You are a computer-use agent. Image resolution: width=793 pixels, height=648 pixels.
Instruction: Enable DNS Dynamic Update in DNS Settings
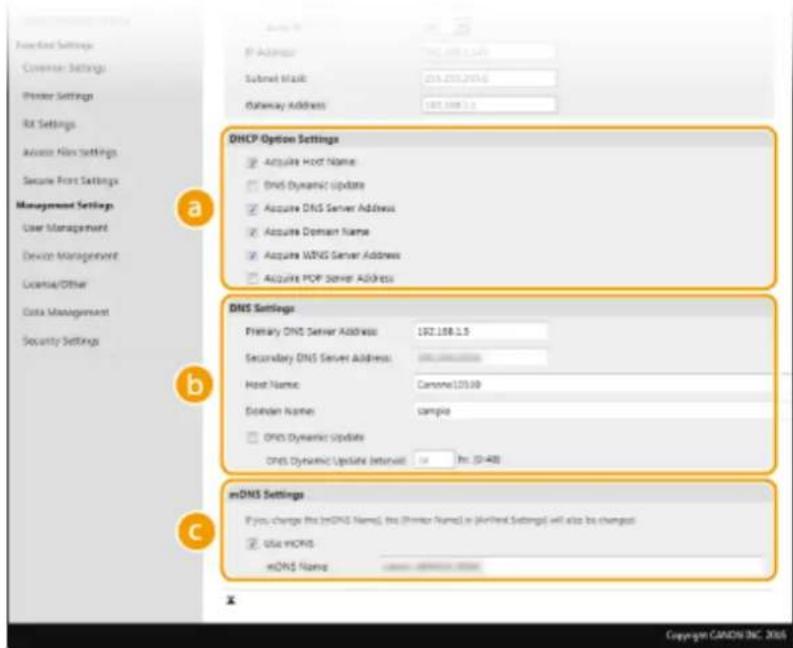tap(252, 438)
